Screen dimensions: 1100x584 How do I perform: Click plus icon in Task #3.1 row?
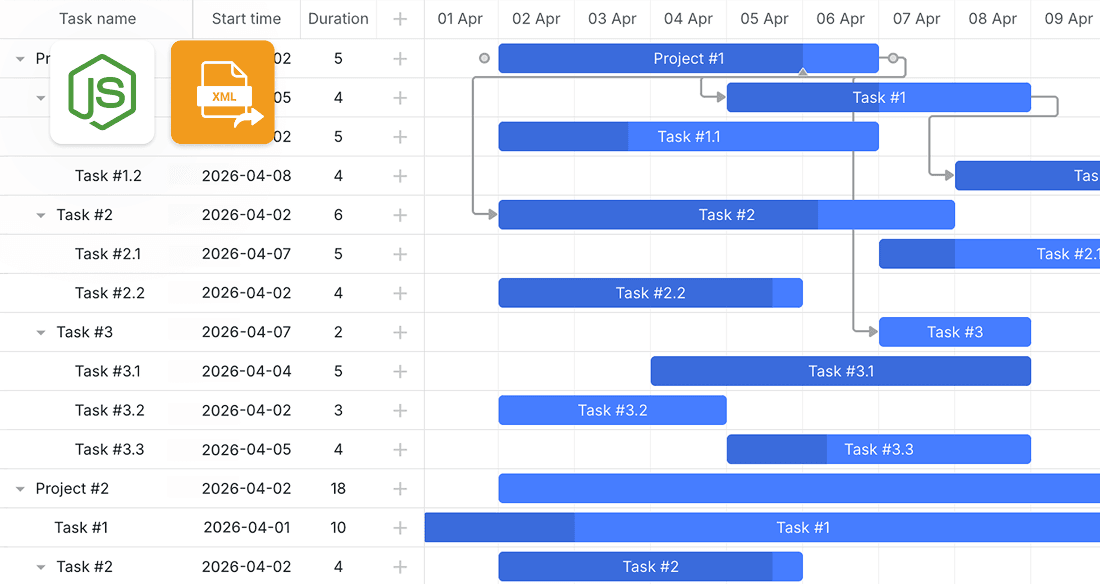[x=400, y=371]
